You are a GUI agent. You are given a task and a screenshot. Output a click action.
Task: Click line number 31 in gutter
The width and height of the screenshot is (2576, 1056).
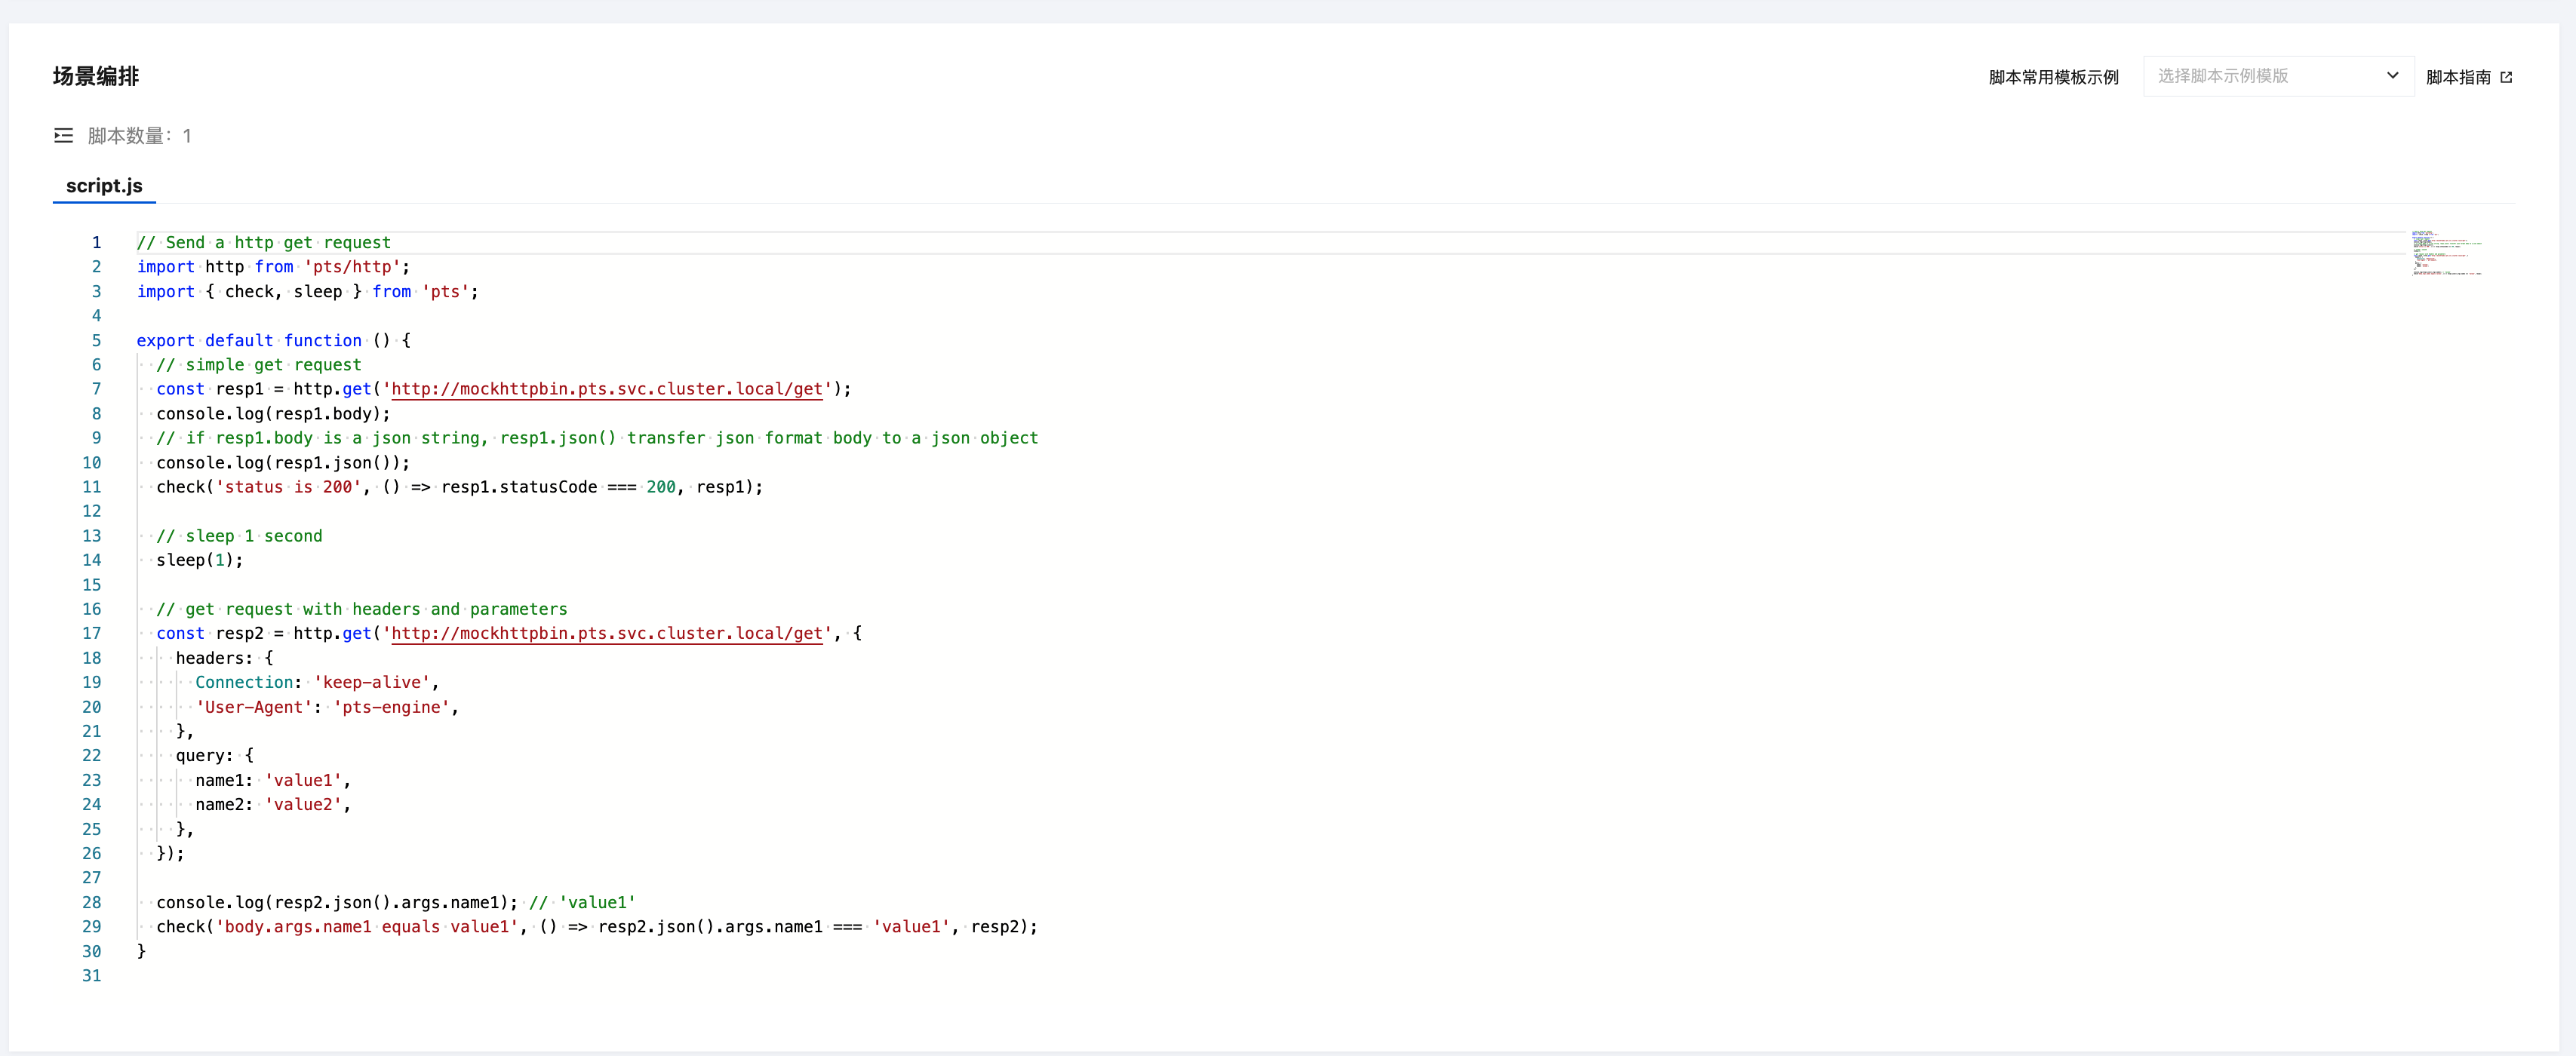[92, 975]
